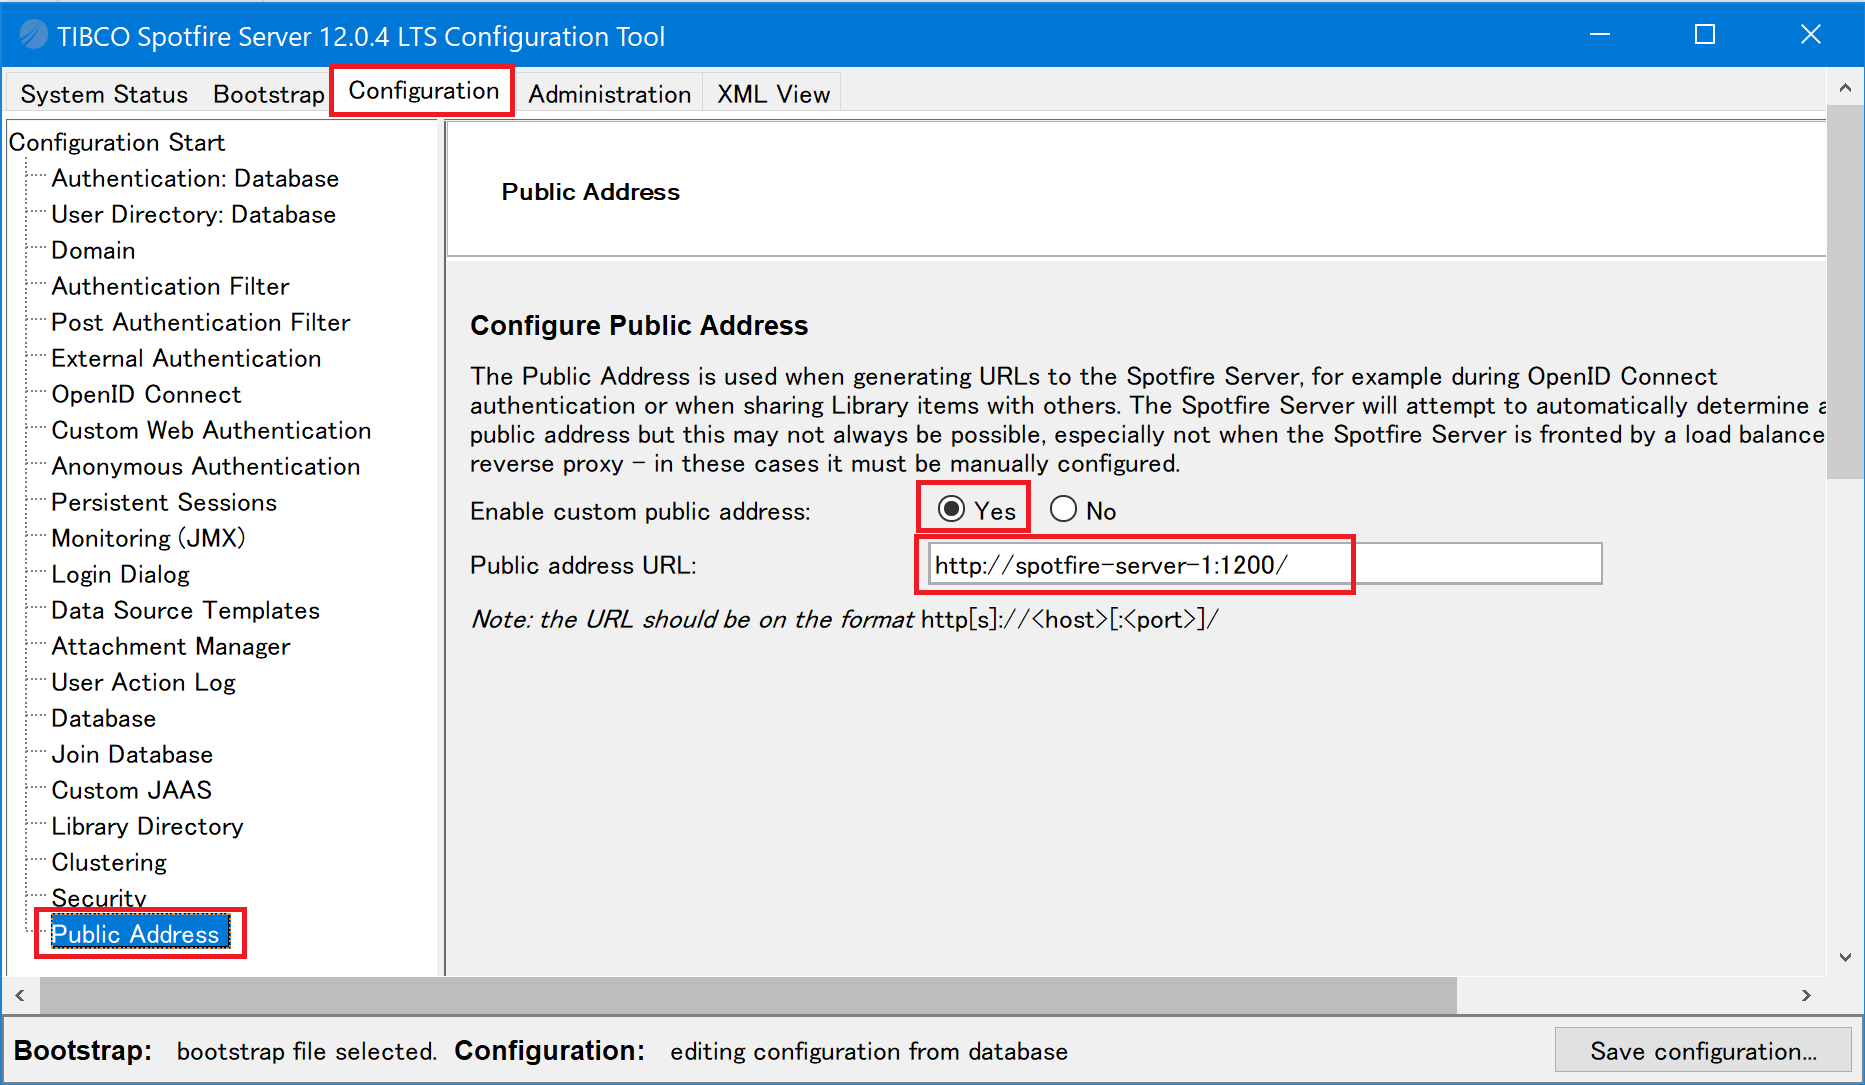Switch to XML View tab
This screenshot has height=1085, width=1865.
(x=773, y=94)
